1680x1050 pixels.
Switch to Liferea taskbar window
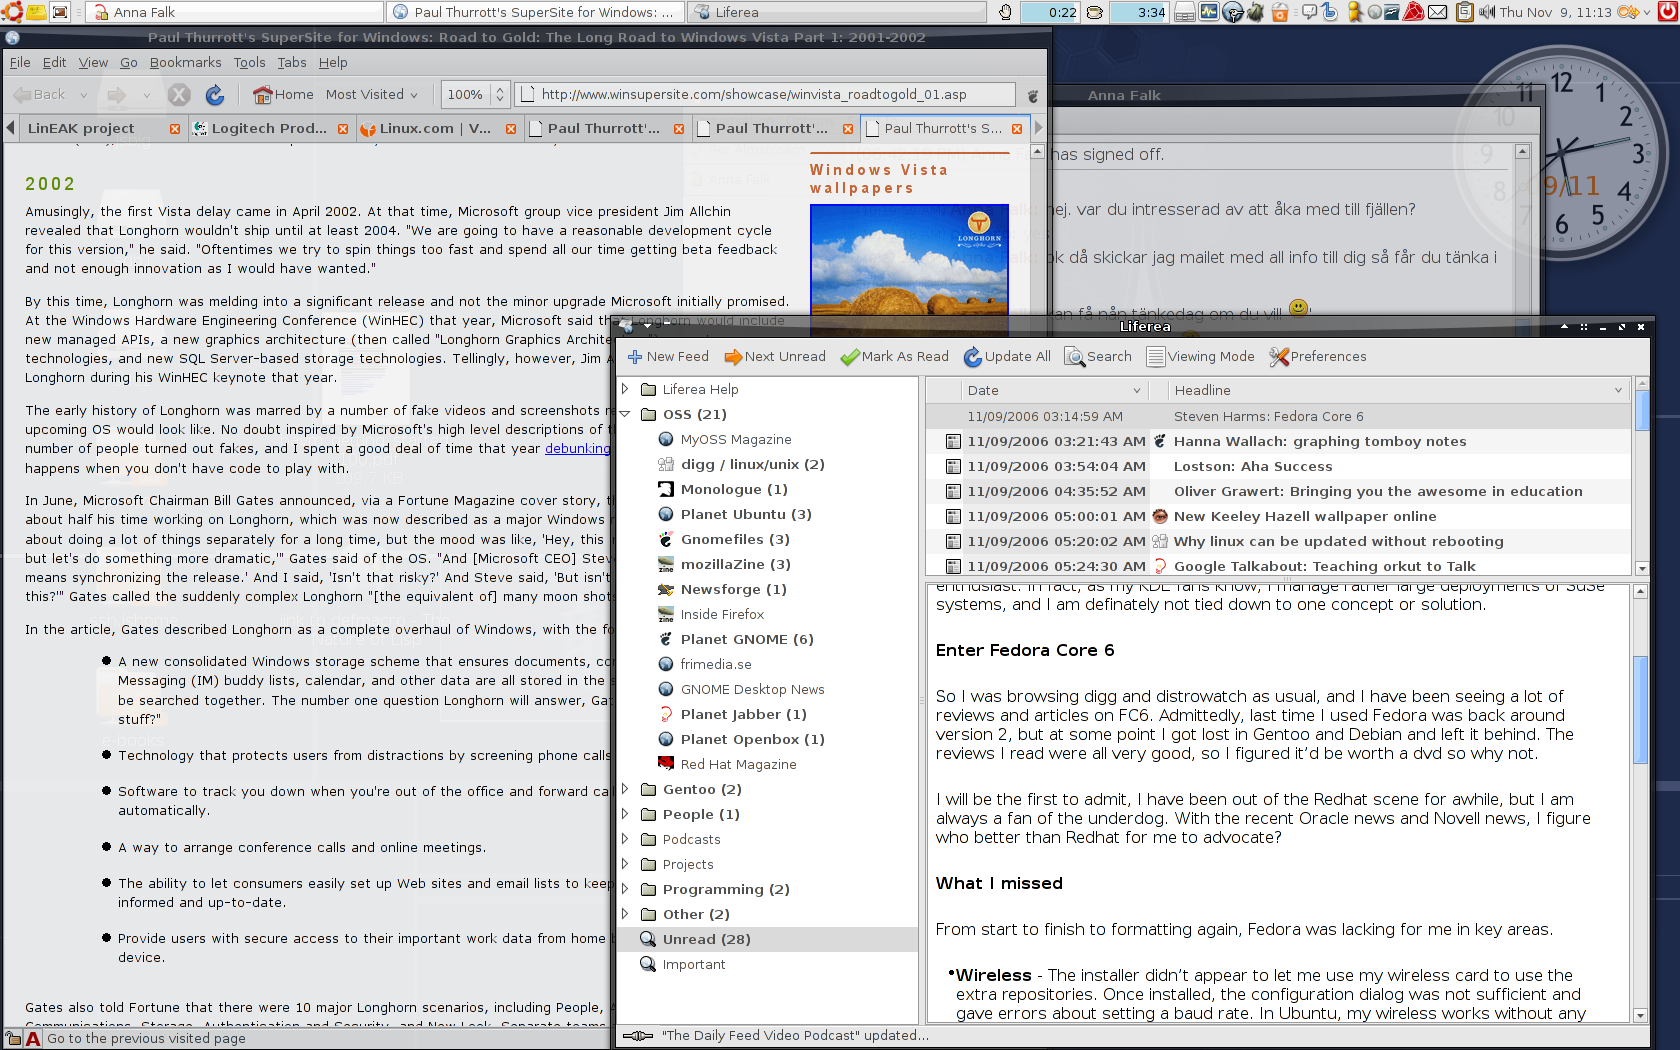click(x=837, y=12)
